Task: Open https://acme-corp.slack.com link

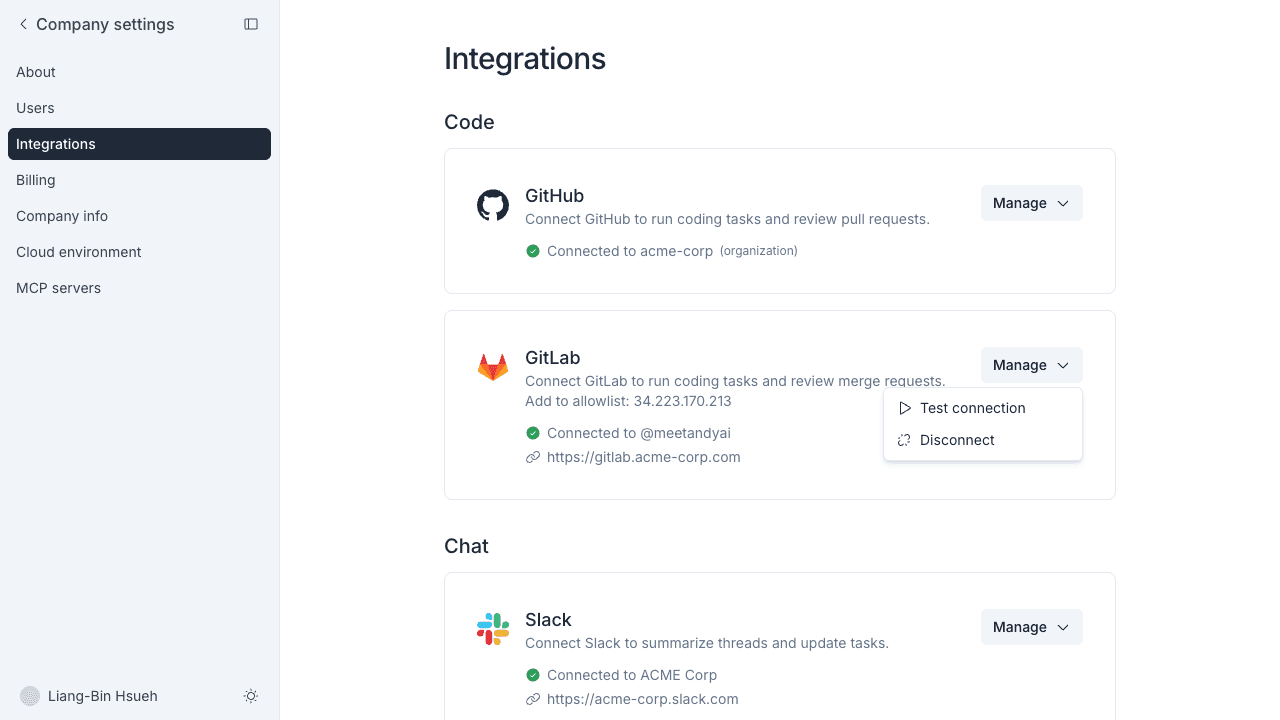Action: click(x=643, y=699)
